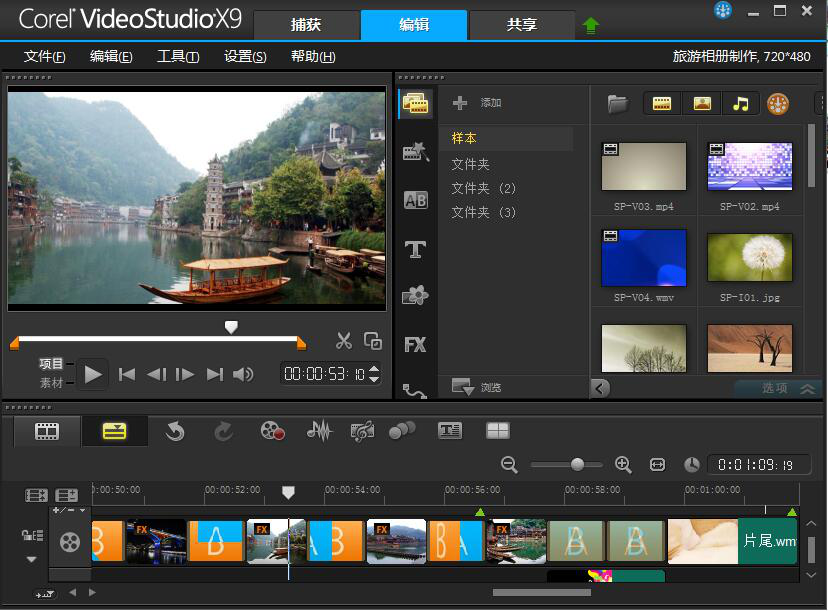The height and width of the screenshot is (611, 828).
Task: Click the Record/Capture option reel icon
Action: (272, 431)
